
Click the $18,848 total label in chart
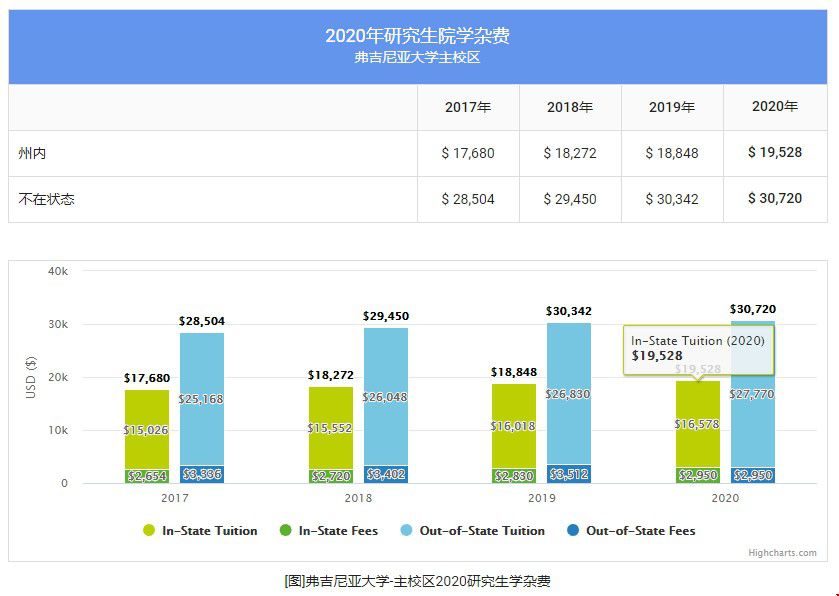pos(514,372)
